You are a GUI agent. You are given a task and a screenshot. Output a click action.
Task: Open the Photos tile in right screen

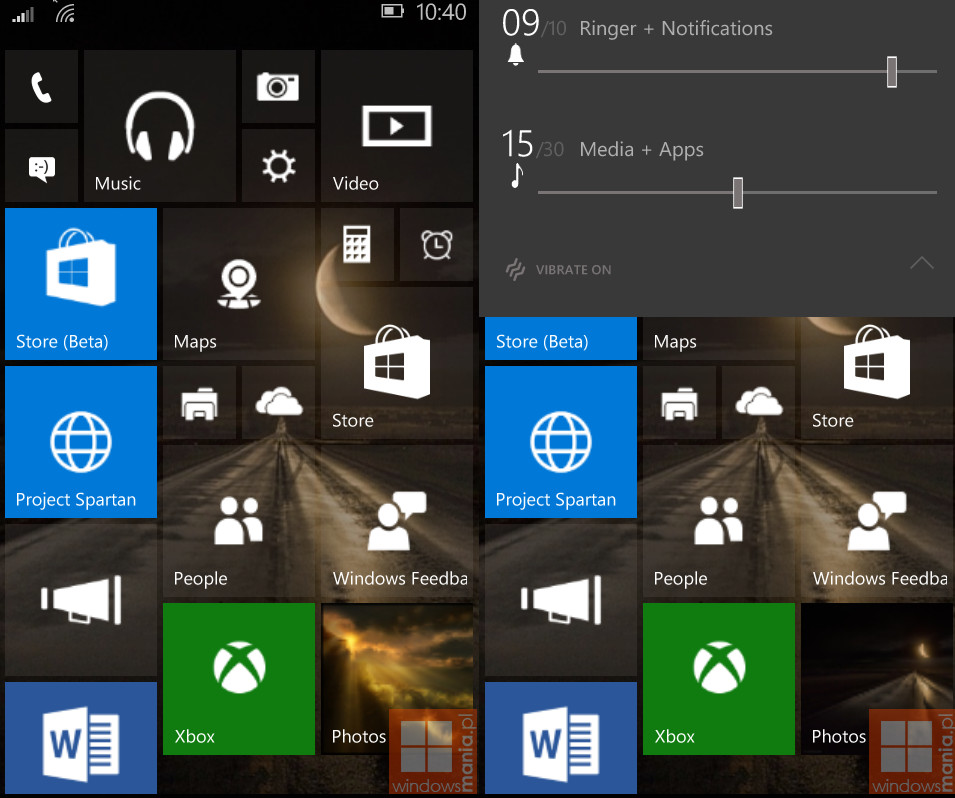pos(877,679)
